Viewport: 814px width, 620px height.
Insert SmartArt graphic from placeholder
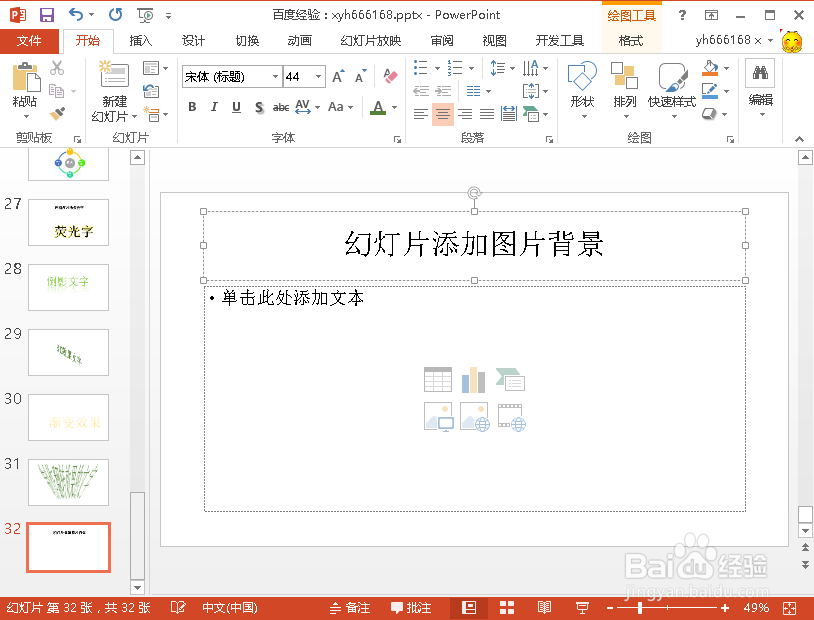[510, 380]
